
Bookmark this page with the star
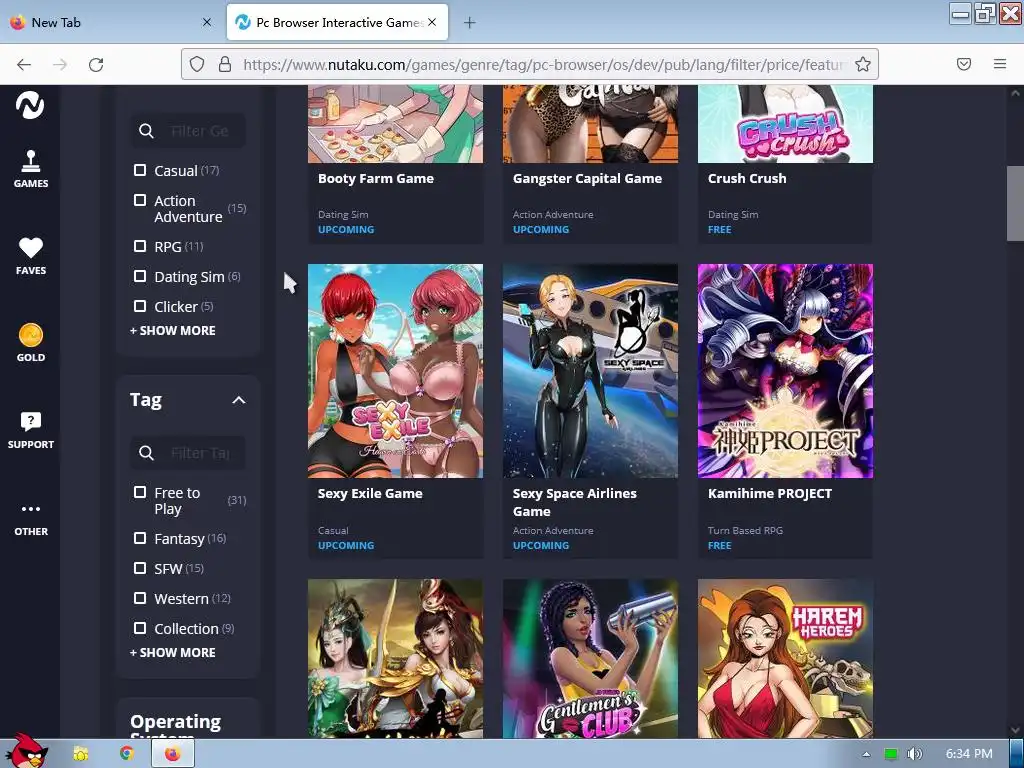click(x=863, y=64)
